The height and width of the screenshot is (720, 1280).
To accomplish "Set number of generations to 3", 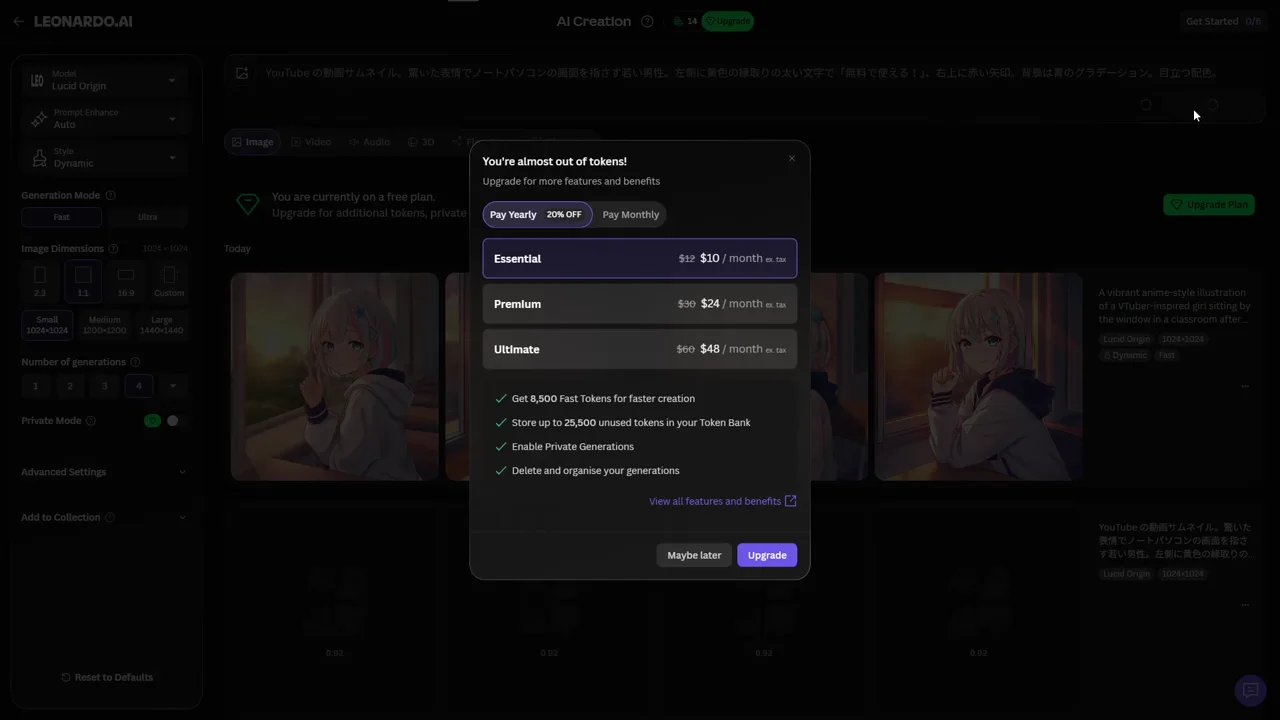I will point(104,386).
